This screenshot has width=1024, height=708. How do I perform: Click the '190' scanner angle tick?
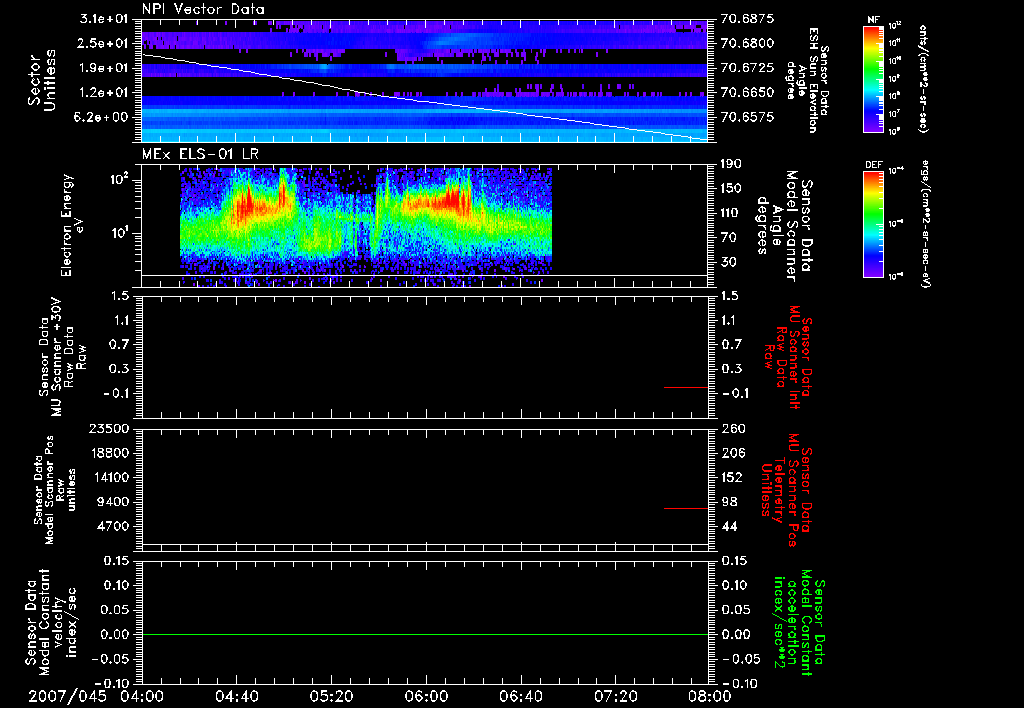click(731, 164)
